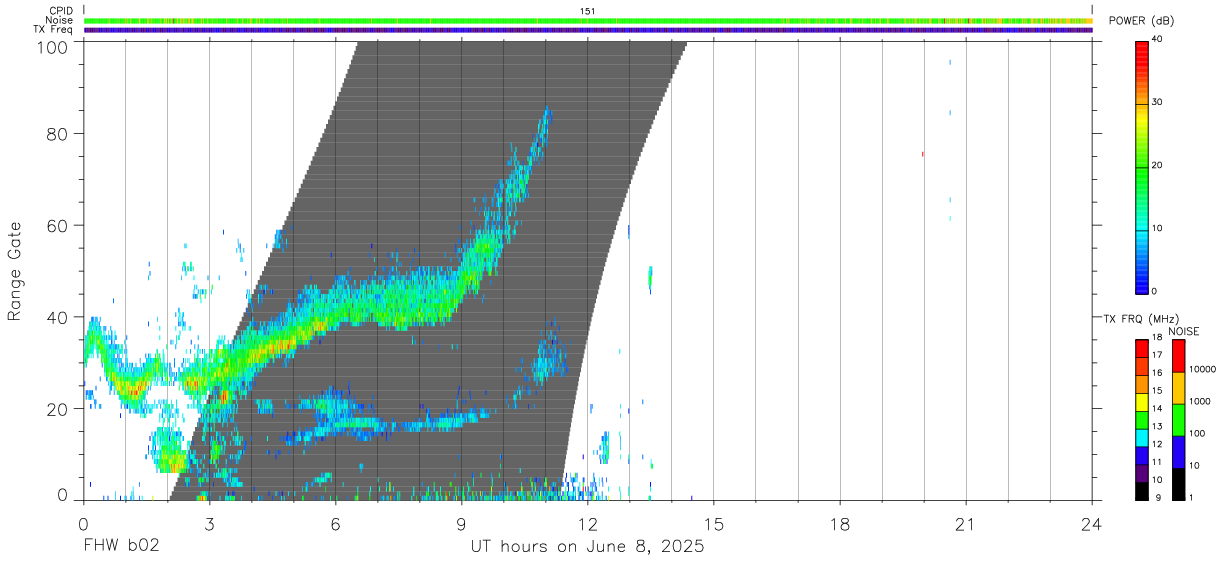Click the "UT hours on June 8, 2025" axis title
1228x567 pixels.
click(587, 547)
